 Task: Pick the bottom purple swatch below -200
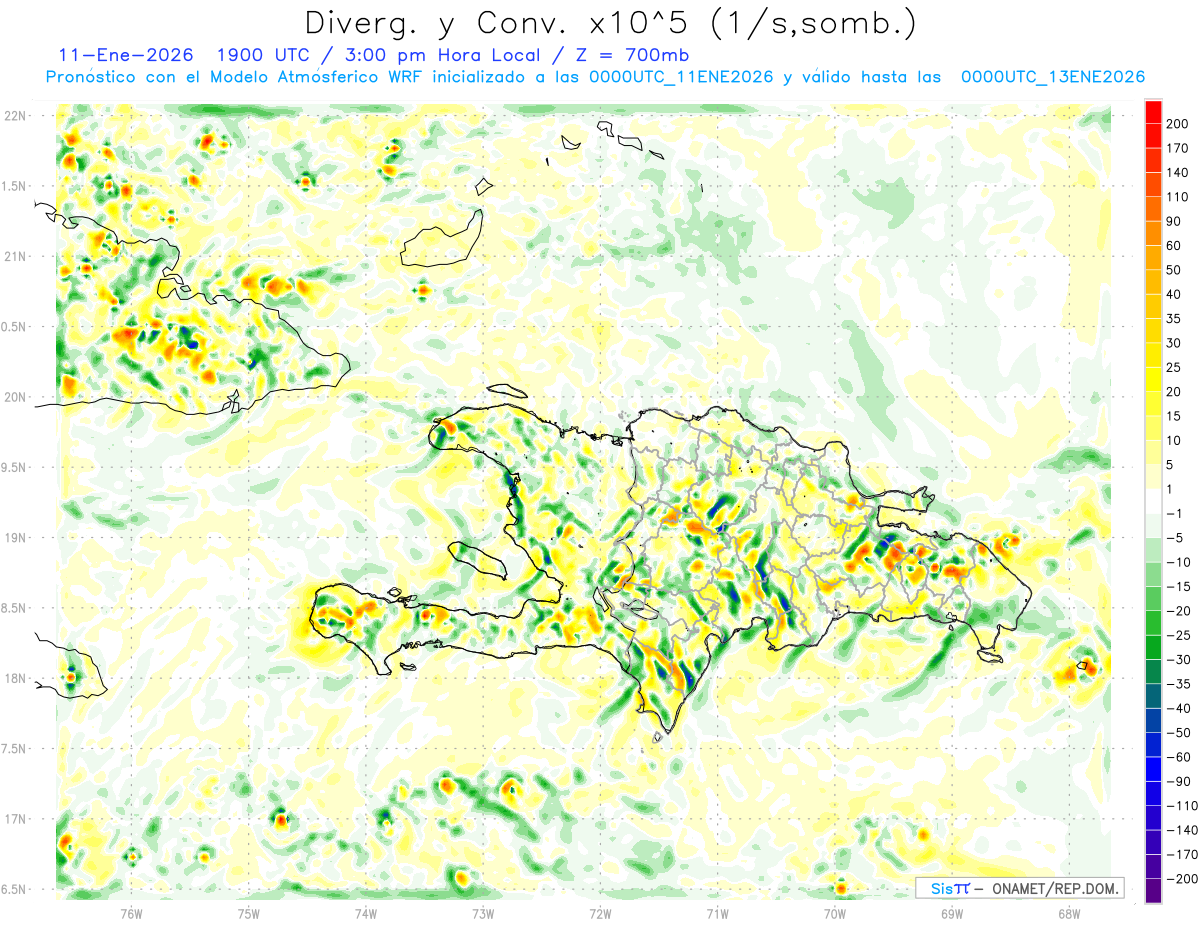1153,890
